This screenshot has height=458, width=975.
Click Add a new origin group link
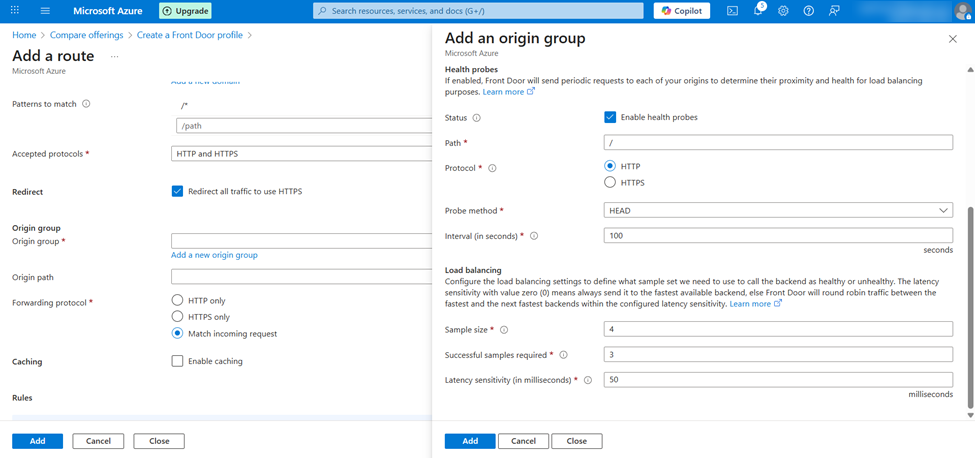[214, 255]
